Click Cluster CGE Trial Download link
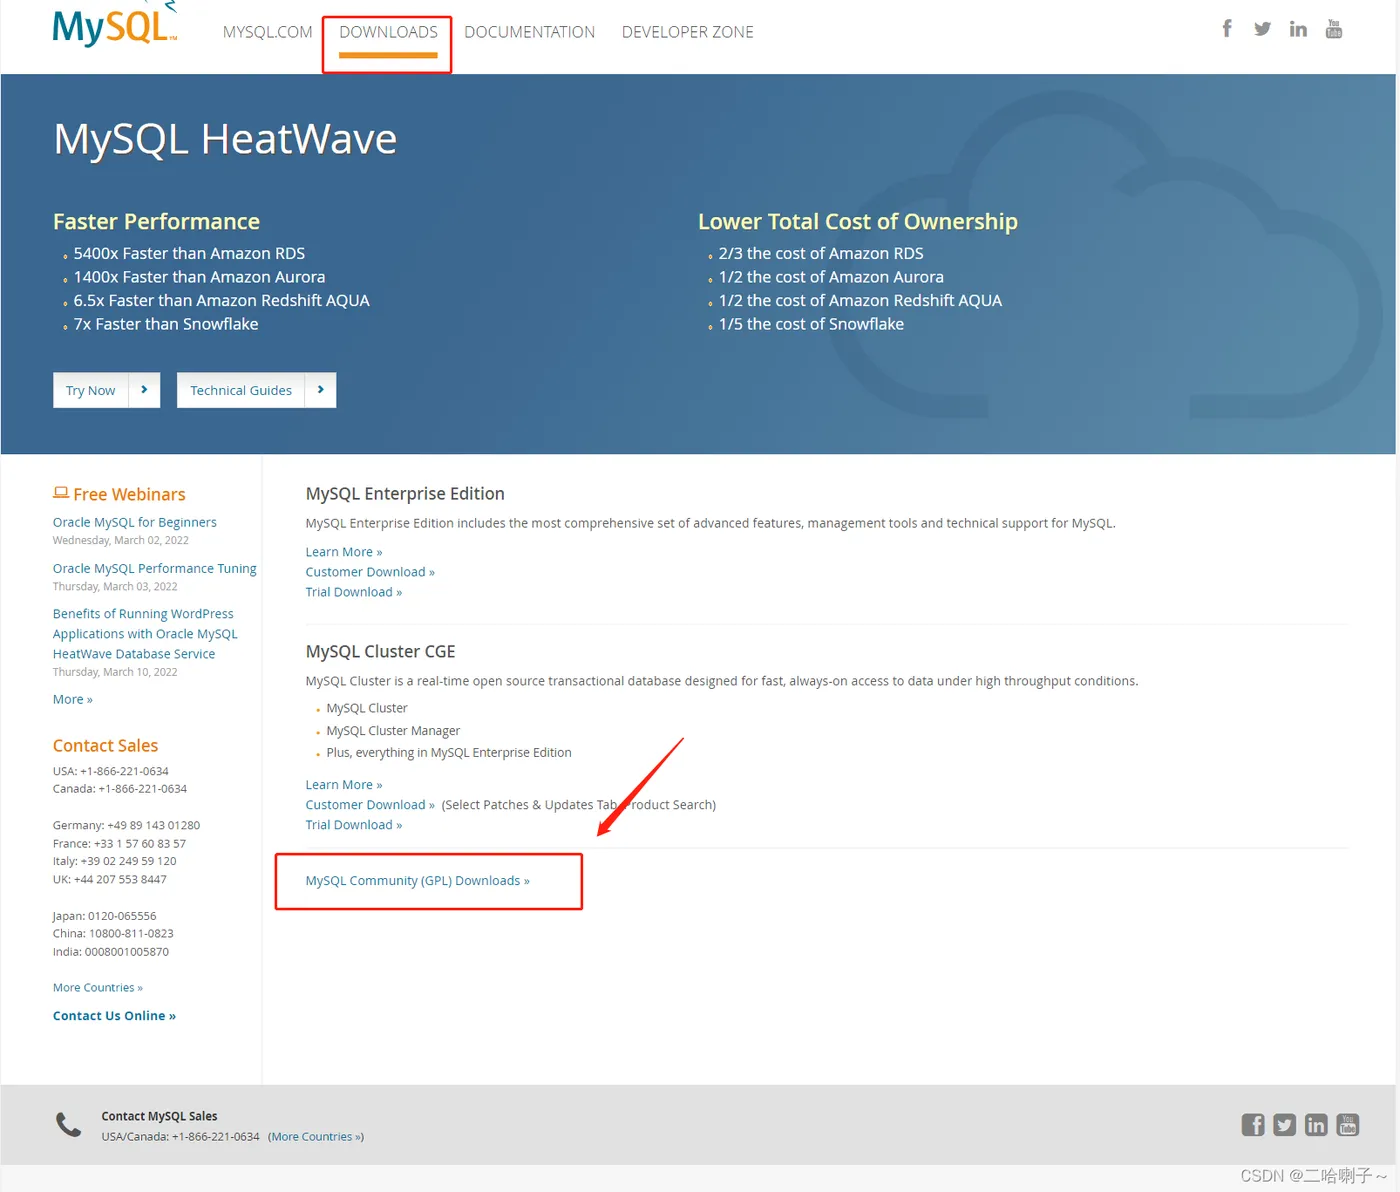 click(x=354, y=825)
